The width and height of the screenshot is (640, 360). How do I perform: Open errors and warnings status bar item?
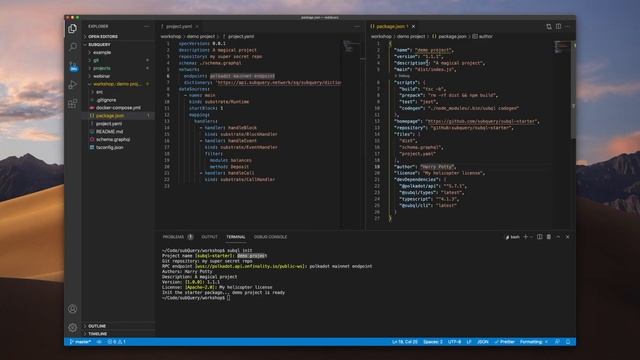coord(116,342)
